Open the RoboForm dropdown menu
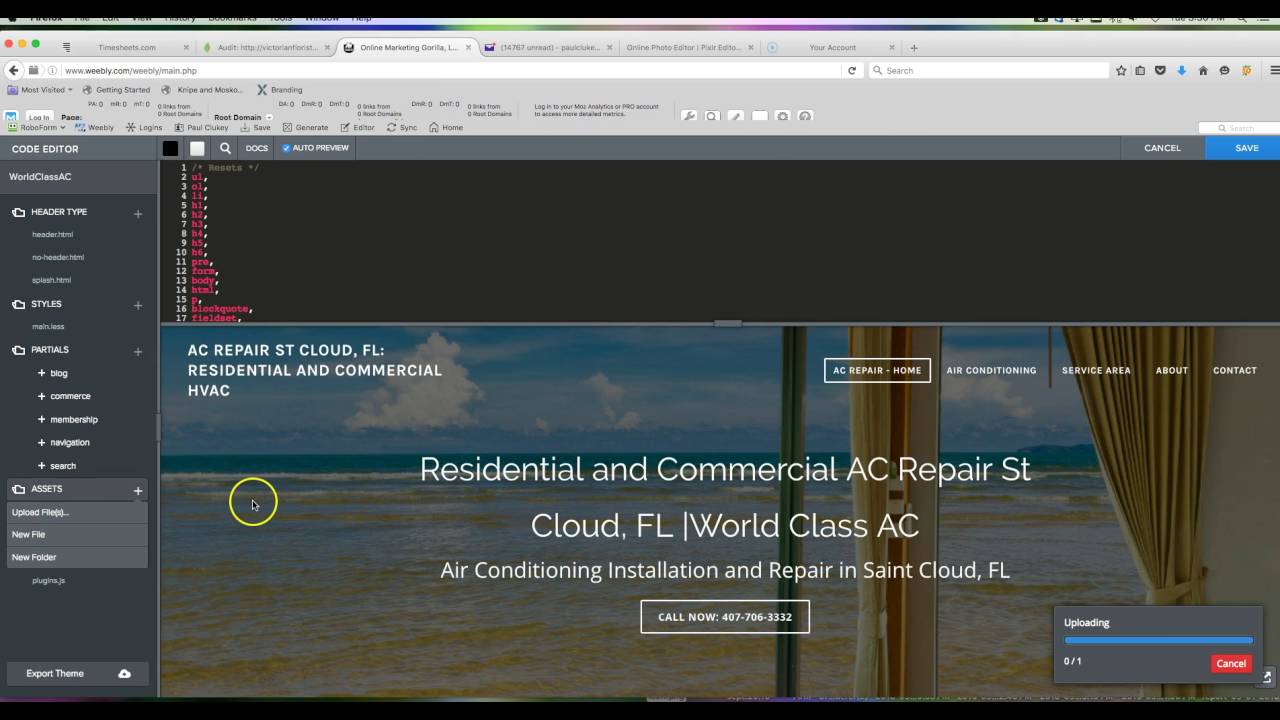 coord(37,128)
